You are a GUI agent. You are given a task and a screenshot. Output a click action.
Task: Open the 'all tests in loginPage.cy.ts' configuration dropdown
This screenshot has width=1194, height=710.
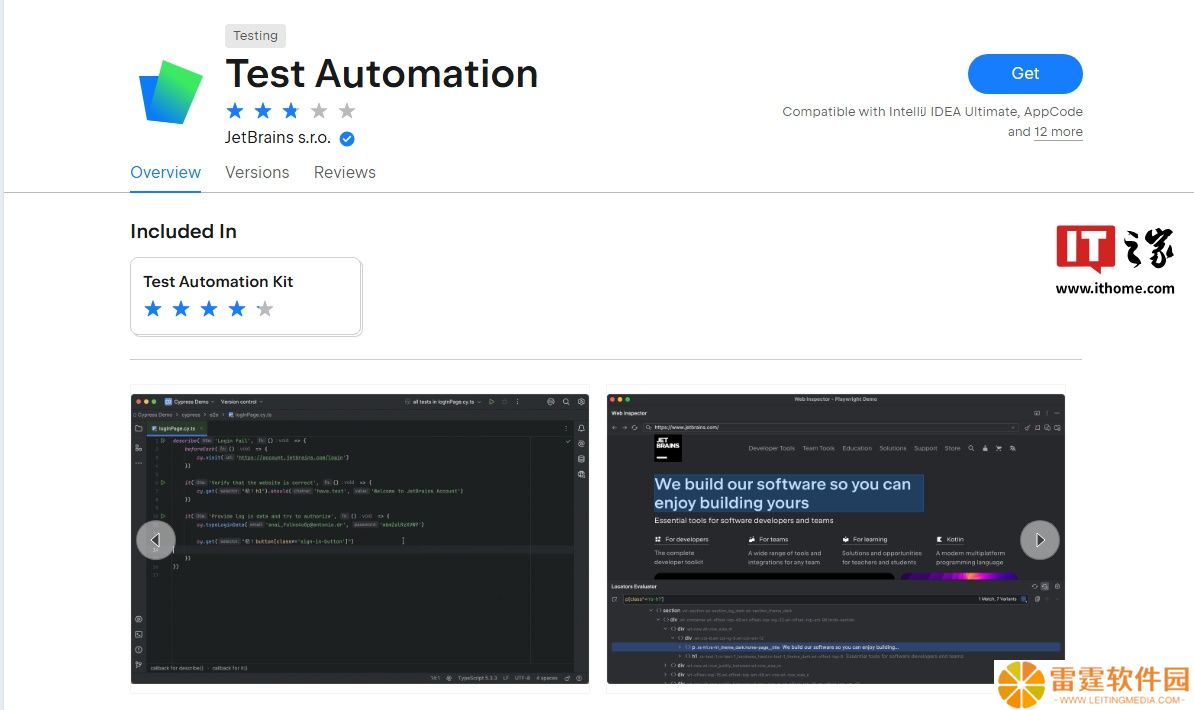pyautogui.click(x=443, y=401)
